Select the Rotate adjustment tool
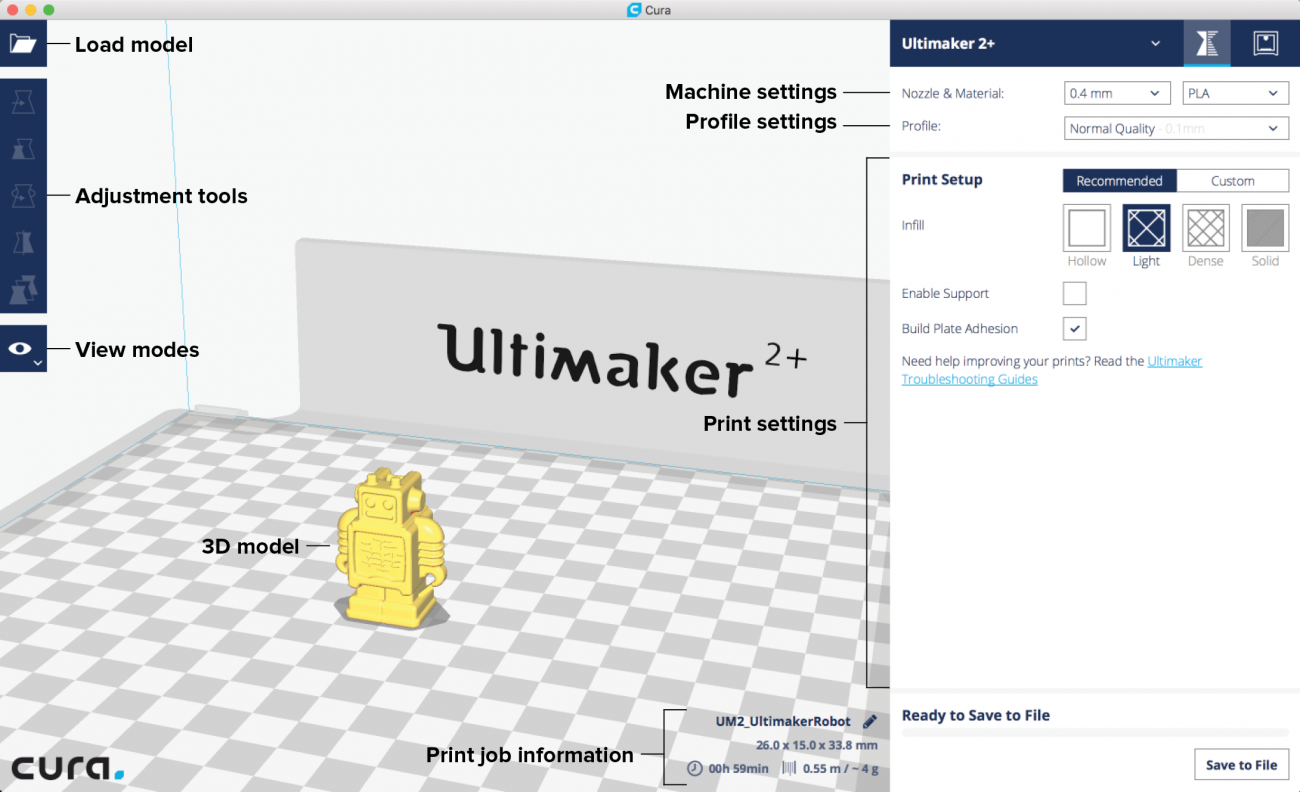Viewport: 1300px width, 792px height. [x=23, y=196]
